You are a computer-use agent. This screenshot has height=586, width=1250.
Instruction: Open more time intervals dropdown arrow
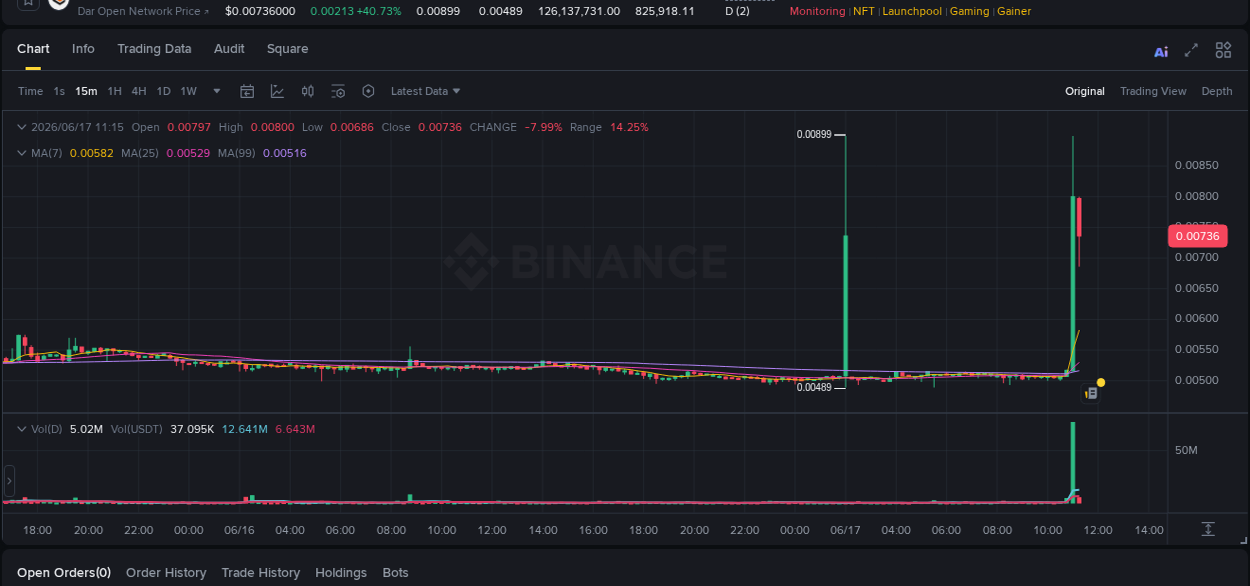tap(217, 91)
